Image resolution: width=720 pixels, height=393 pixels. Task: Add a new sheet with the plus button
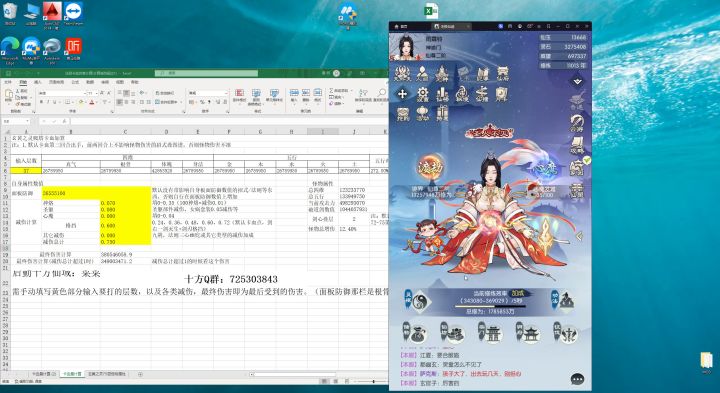[140, 374]
